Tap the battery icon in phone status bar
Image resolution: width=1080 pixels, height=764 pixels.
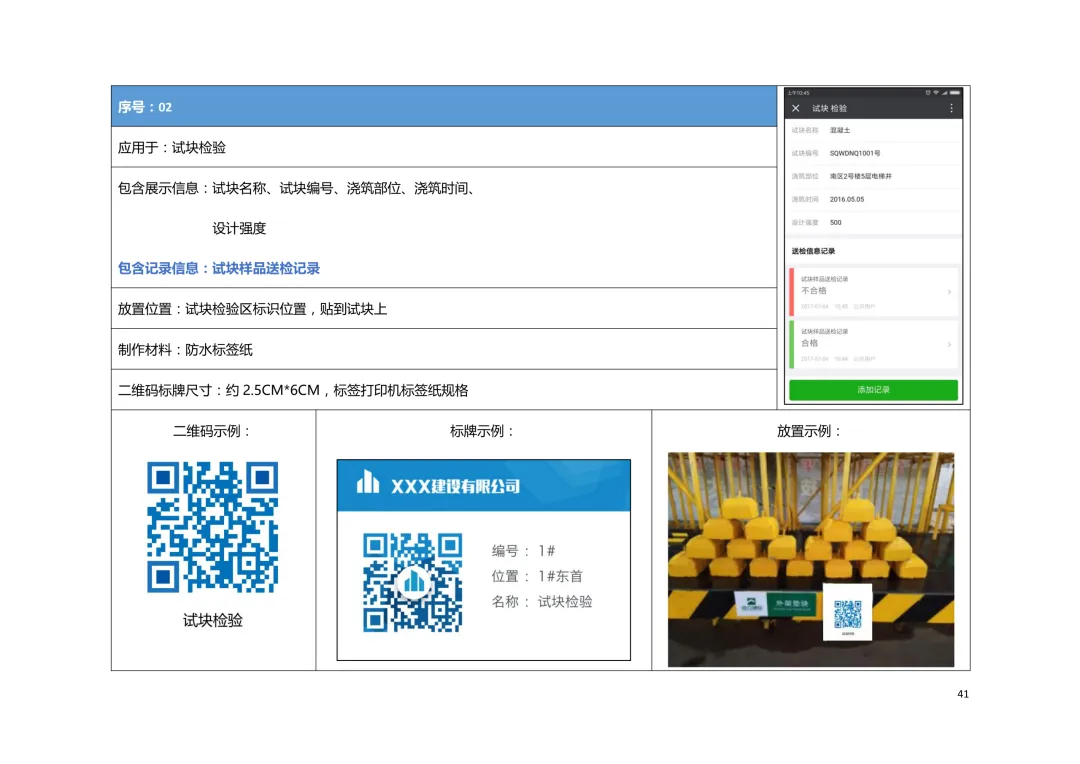pos(954,92)
